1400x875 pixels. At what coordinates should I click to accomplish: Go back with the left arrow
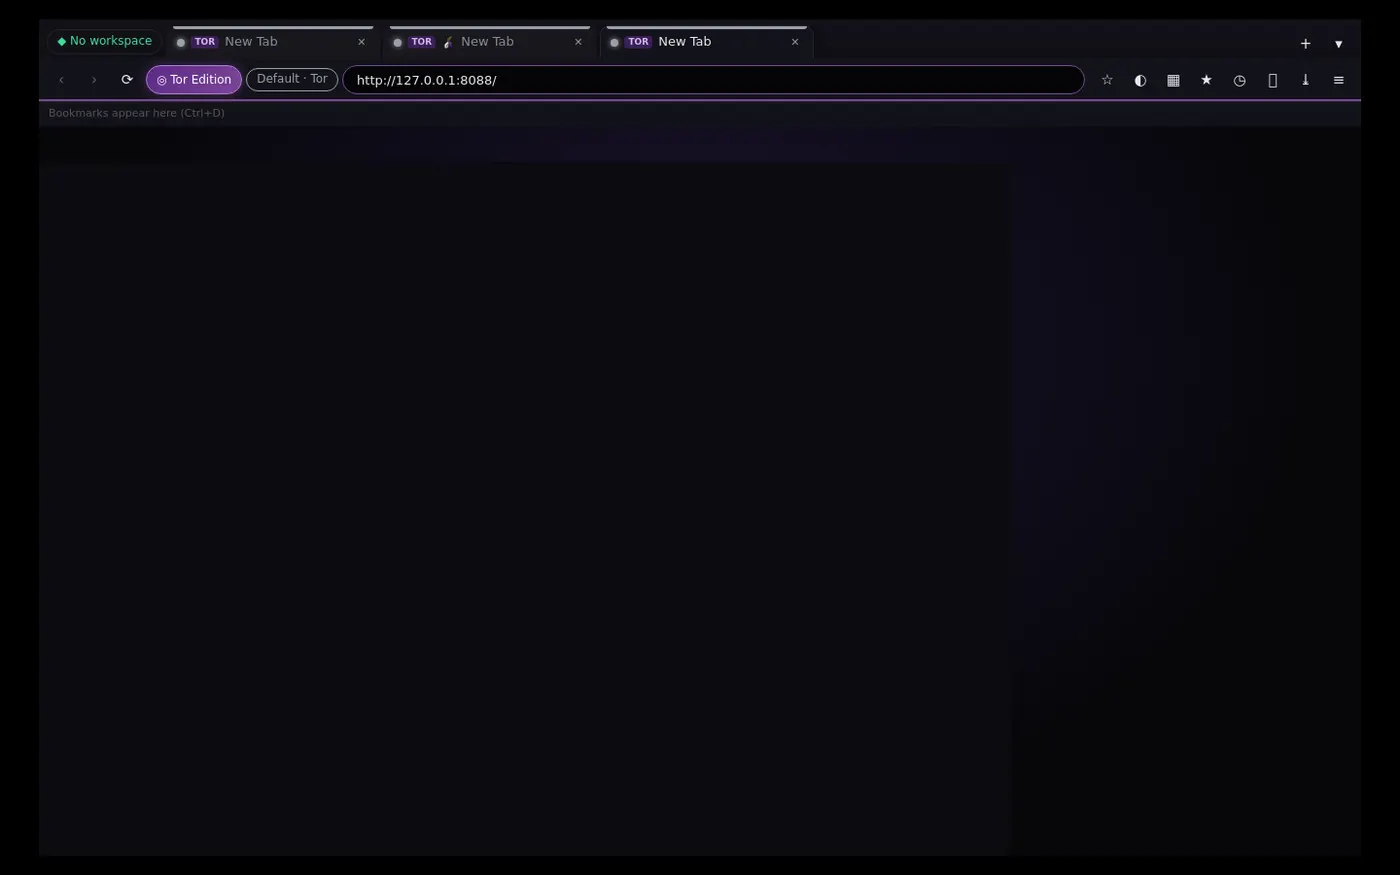tap(61, 80)
